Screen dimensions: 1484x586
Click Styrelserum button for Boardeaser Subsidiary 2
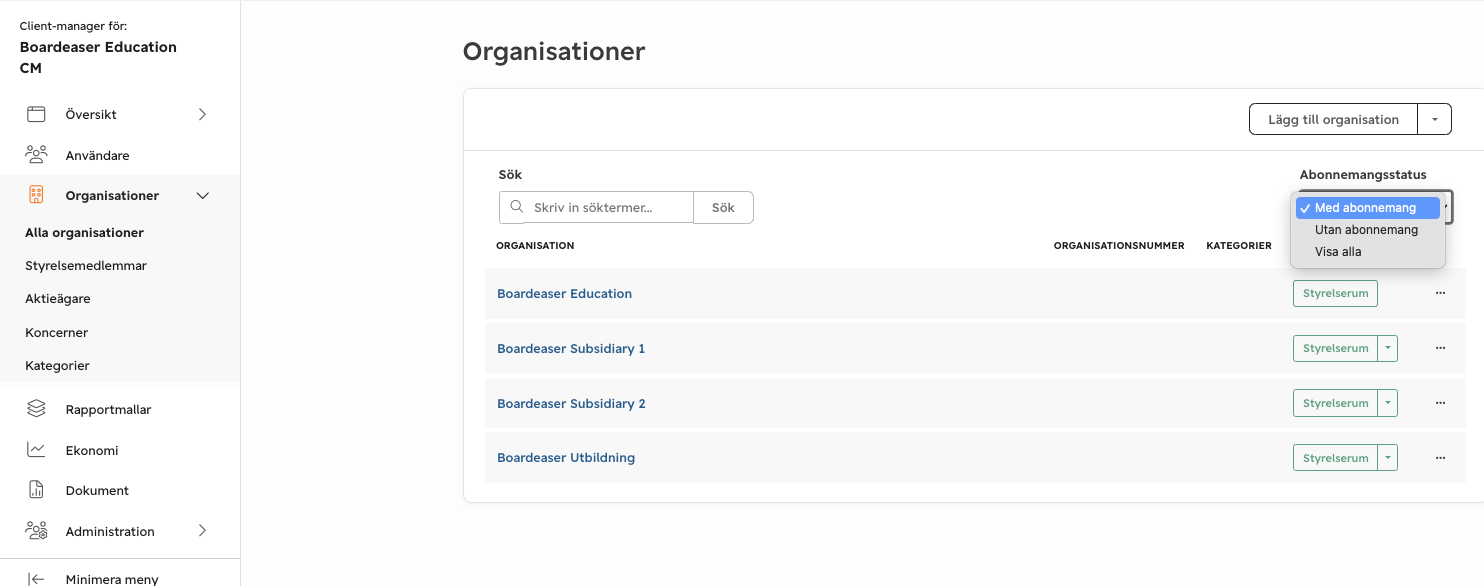click(1335, 403)
